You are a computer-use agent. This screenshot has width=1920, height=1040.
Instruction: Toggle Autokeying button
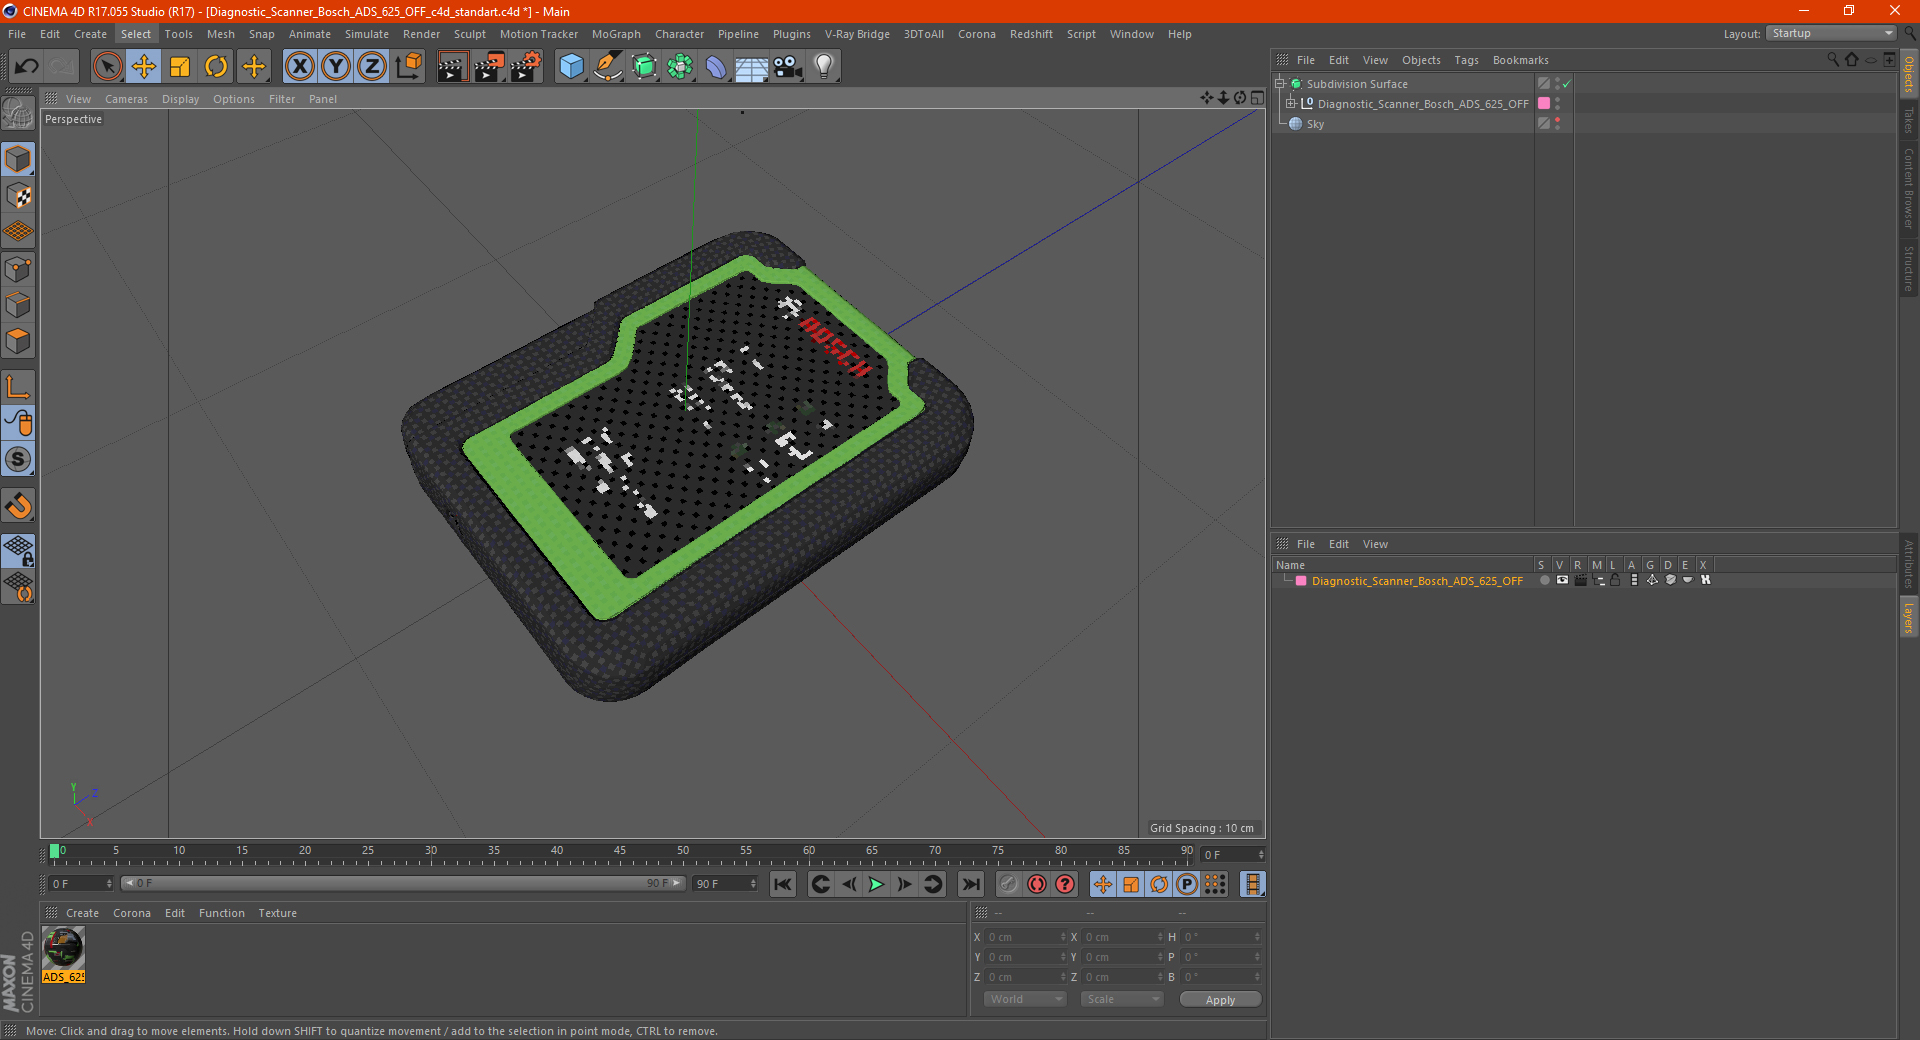click(x=1037, y=884)
